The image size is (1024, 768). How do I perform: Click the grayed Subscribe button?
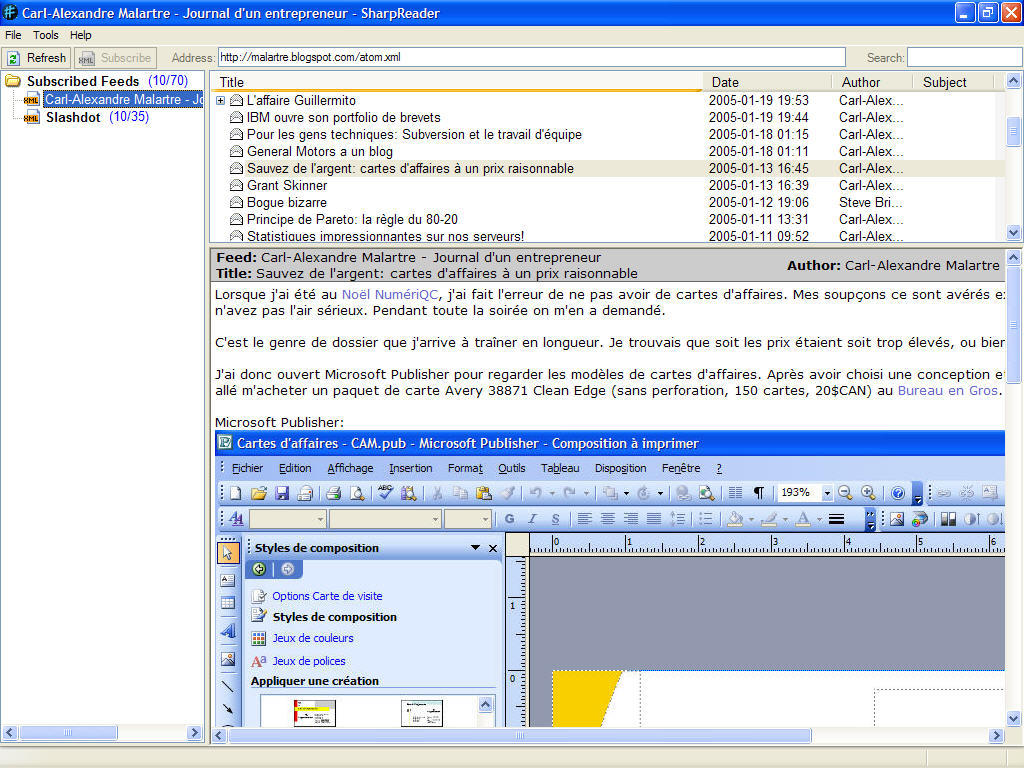pos(115,58)
